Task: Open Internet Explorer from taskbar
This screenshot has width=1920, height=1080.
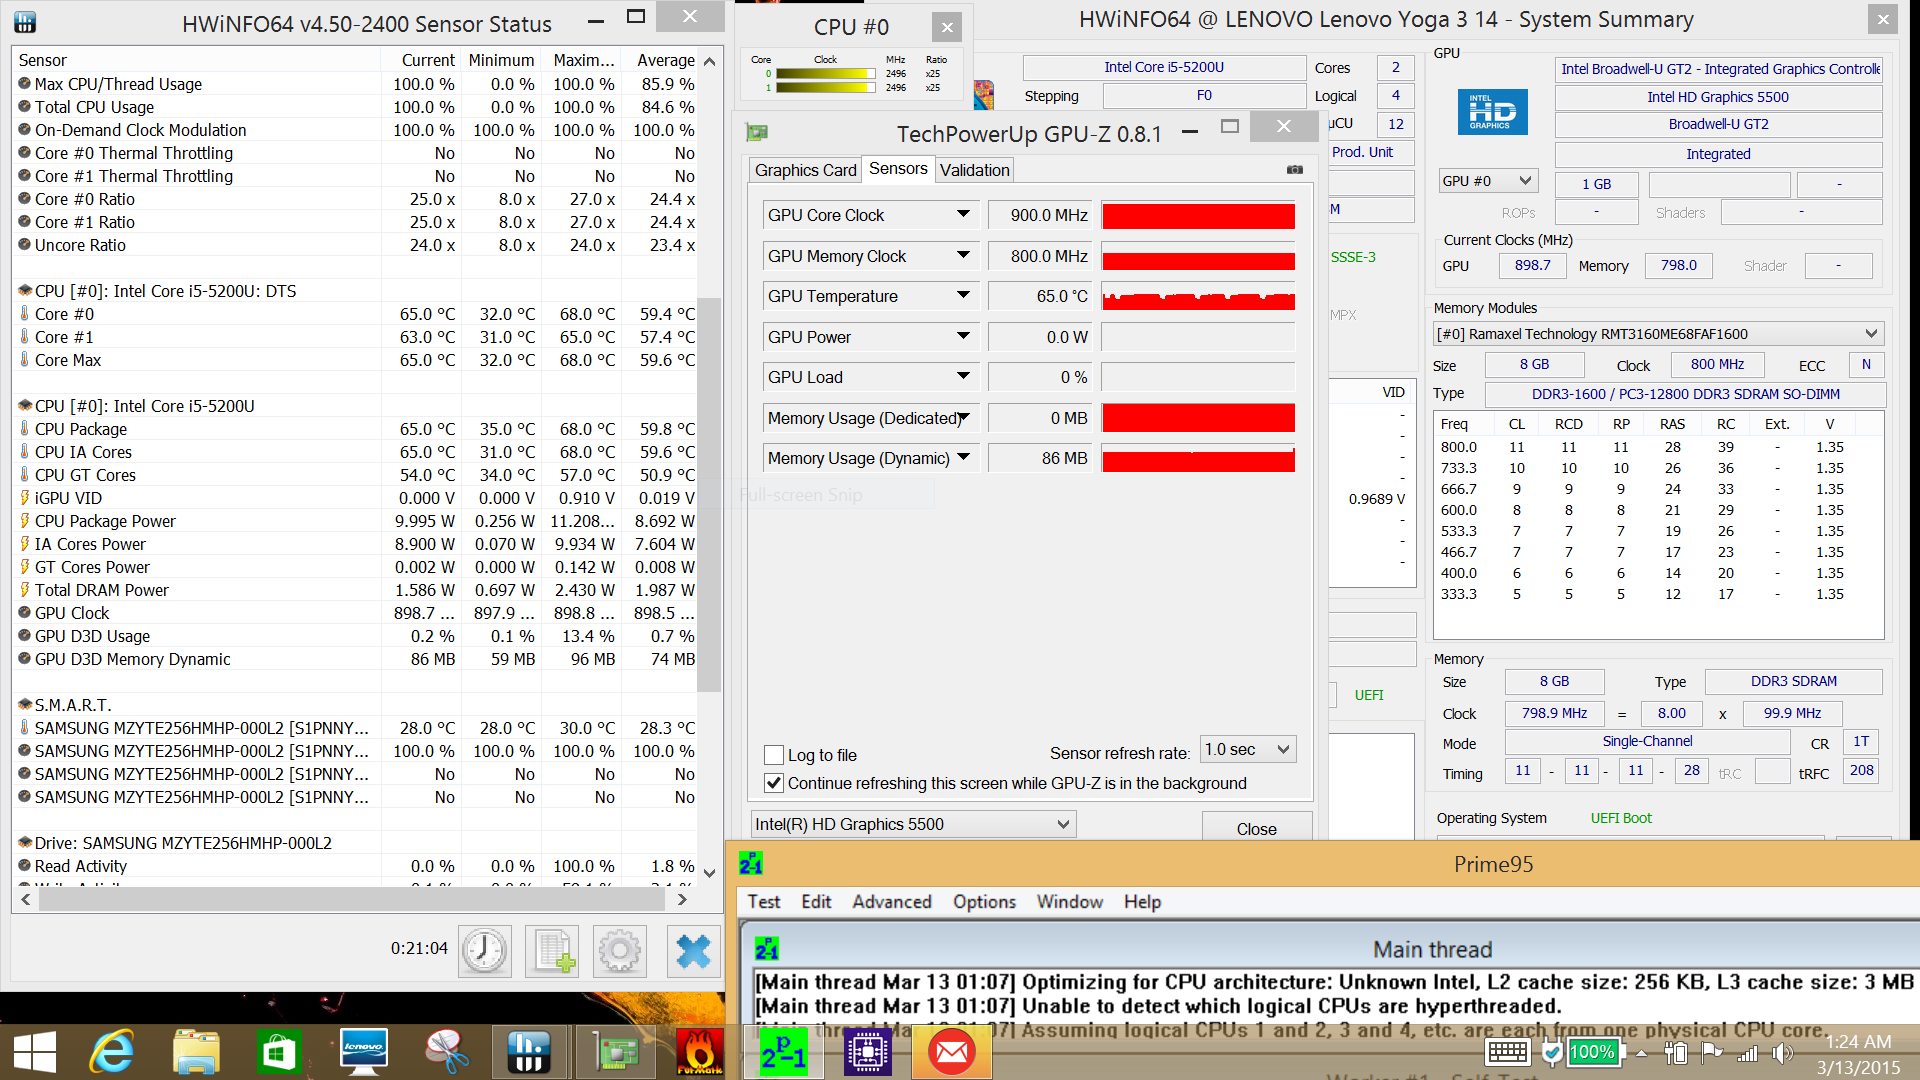Action: (x=112, y=1052)
